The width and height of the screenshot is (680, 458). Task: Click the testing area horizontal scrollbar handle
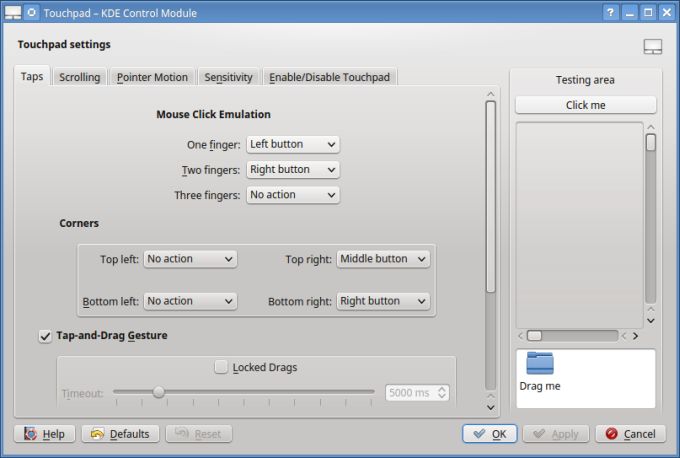(534, 336)
